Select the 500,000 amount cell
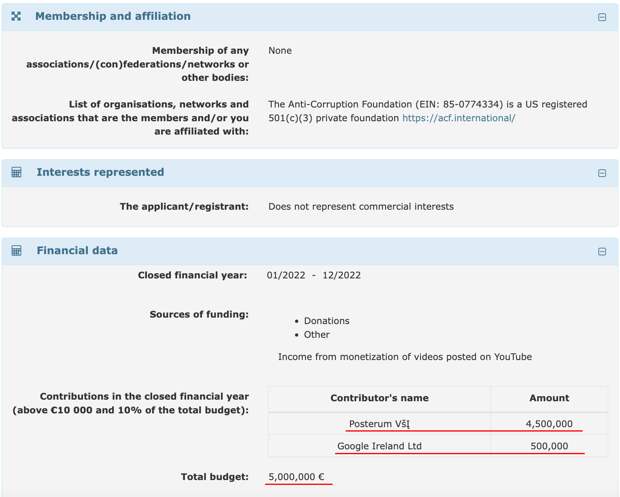Screen dimensions: 620x497 coord(549,446)
